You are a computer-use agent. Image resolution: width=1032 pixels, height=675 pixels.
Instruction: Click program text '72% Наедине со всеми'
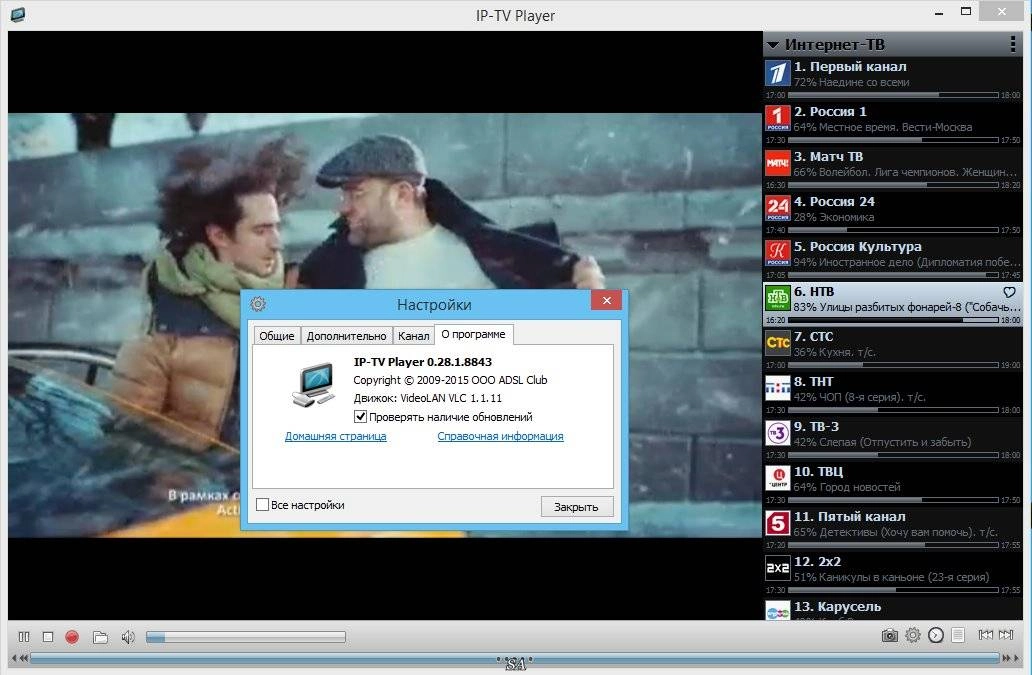click(851, 82)
